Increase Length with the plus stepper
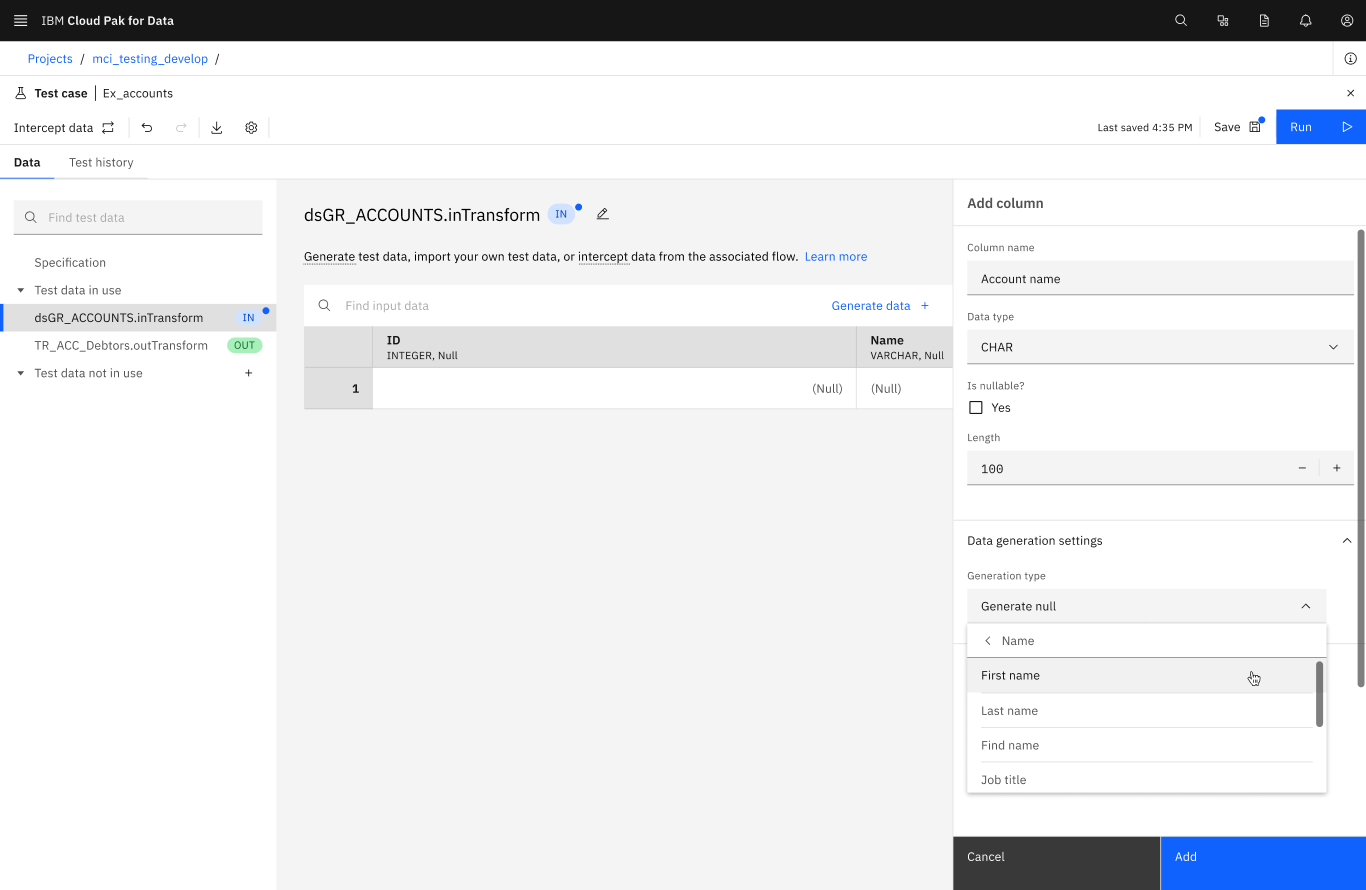Image resolution: width=1366 pixels, height=890 pixels. 1336,468
